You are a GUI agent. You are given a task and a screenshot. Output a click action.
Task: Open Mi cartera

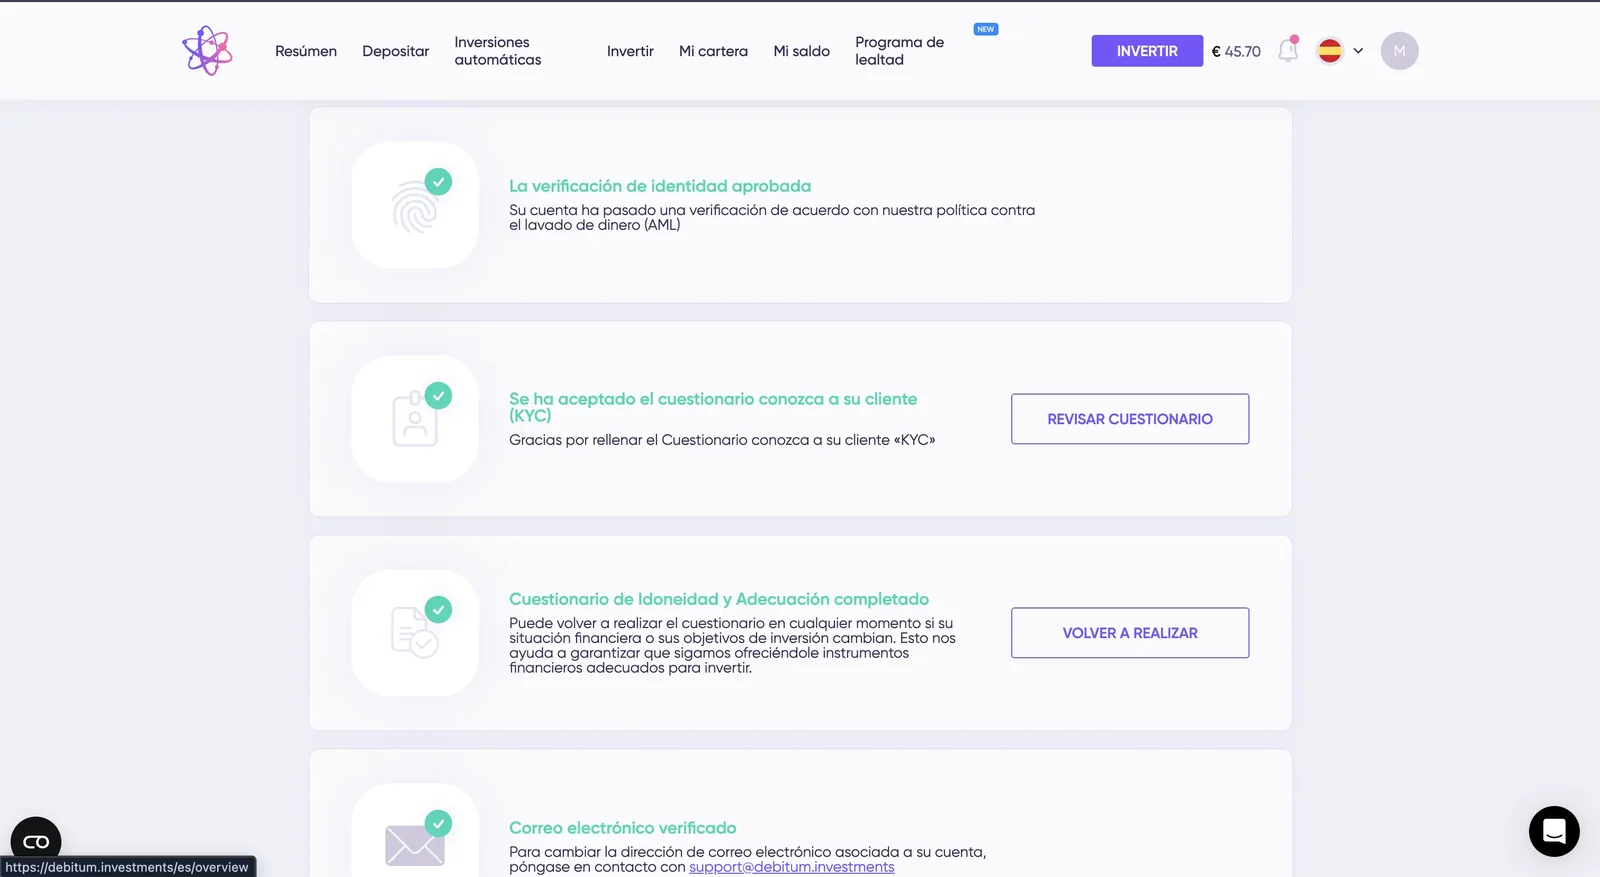pyautogui.click(x=713, y=51)
